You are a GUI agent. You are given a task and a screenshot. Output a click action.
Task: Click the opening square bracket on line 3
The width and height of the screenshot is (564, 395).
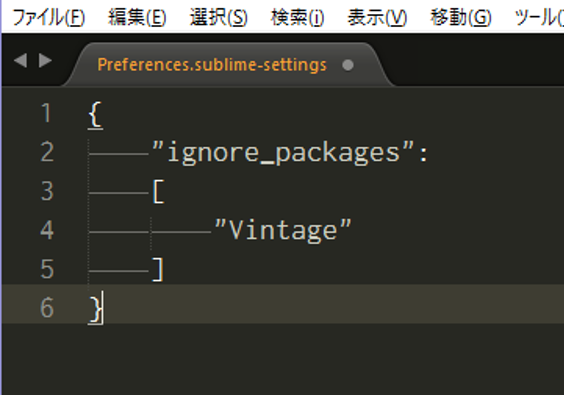(159, 191)
